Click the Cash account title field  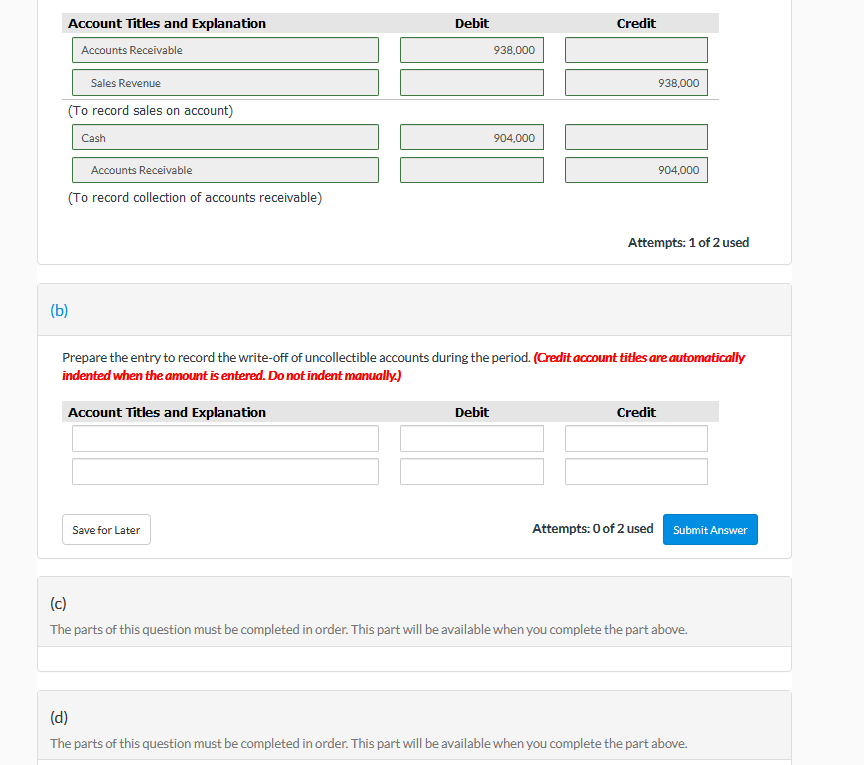[225, 137]
